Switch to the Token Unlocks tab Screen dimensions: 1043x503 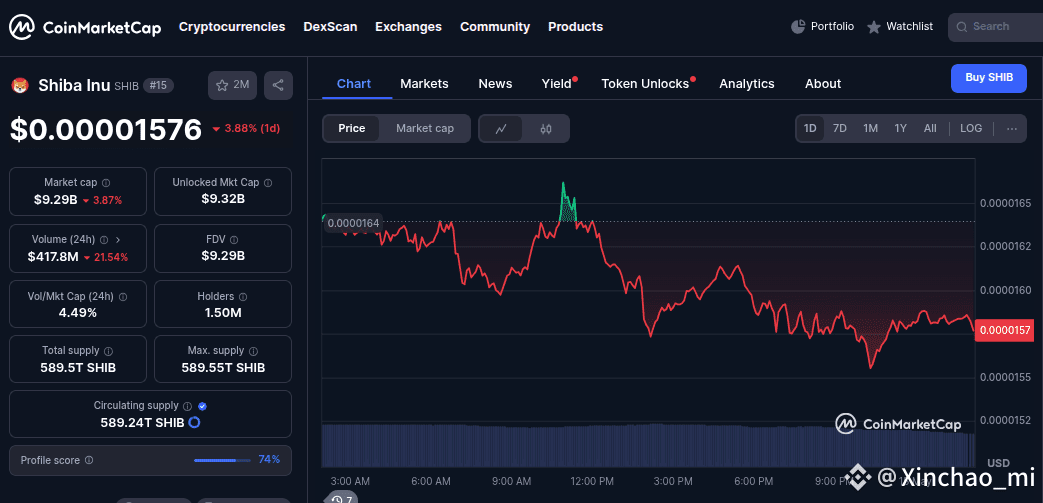645,84
